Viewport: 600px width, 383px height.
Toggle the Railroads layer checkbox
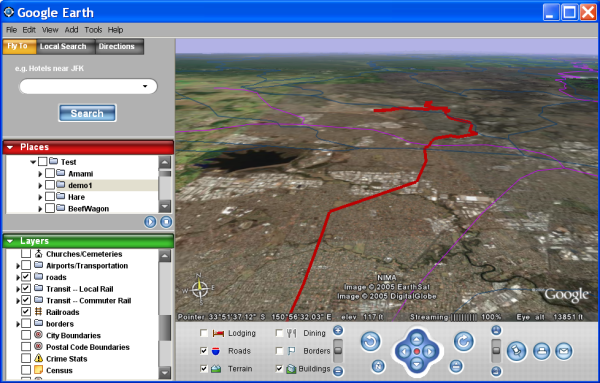(x=26, y=312)
